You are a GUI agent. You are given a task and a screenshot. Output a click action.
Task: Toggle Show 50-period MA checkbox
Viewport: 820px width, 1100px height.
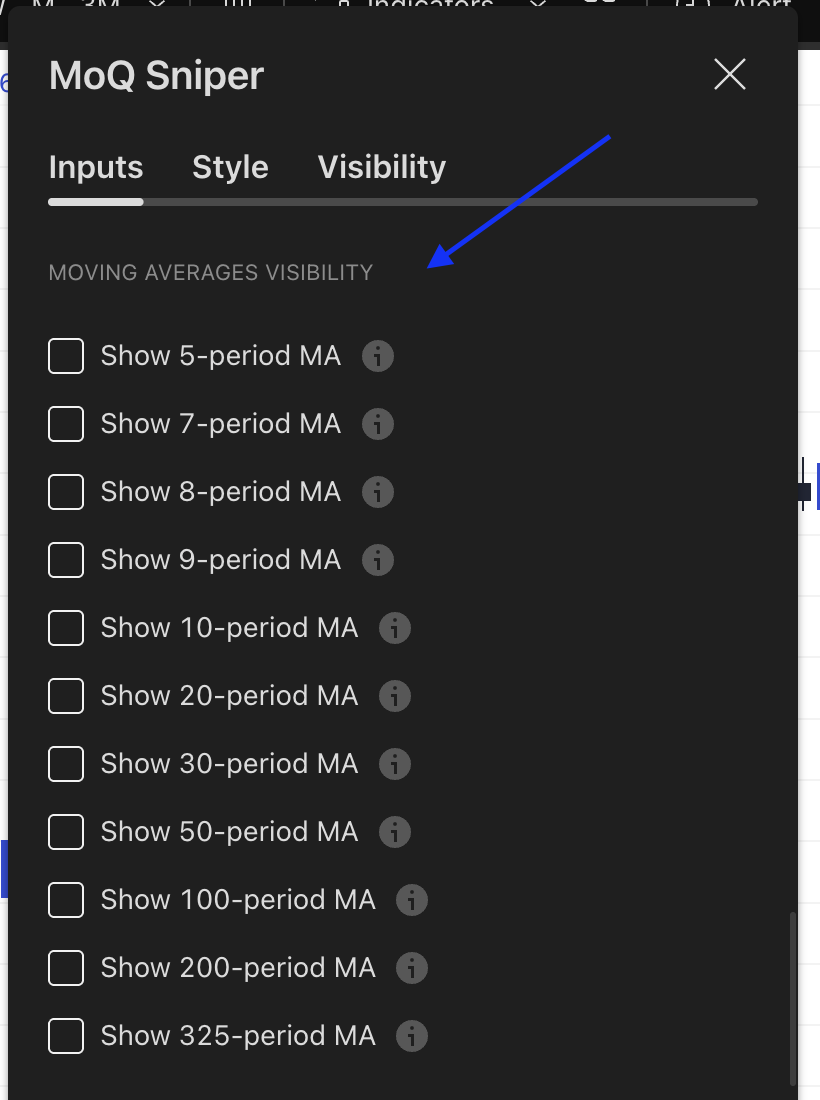click(66, 832)
